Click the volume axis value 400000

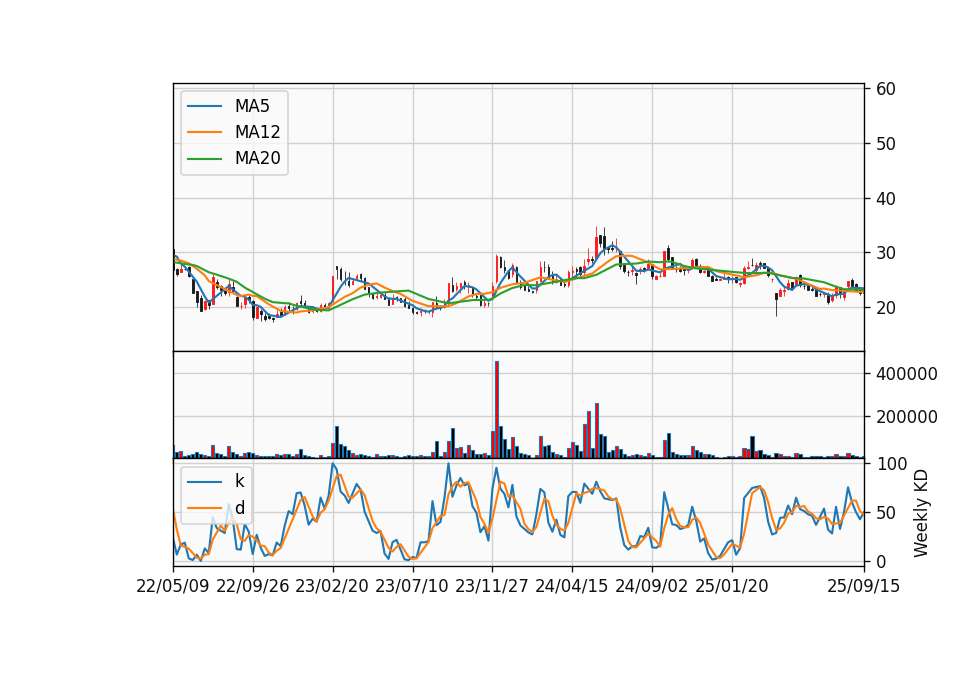click(x=907, y=374)
